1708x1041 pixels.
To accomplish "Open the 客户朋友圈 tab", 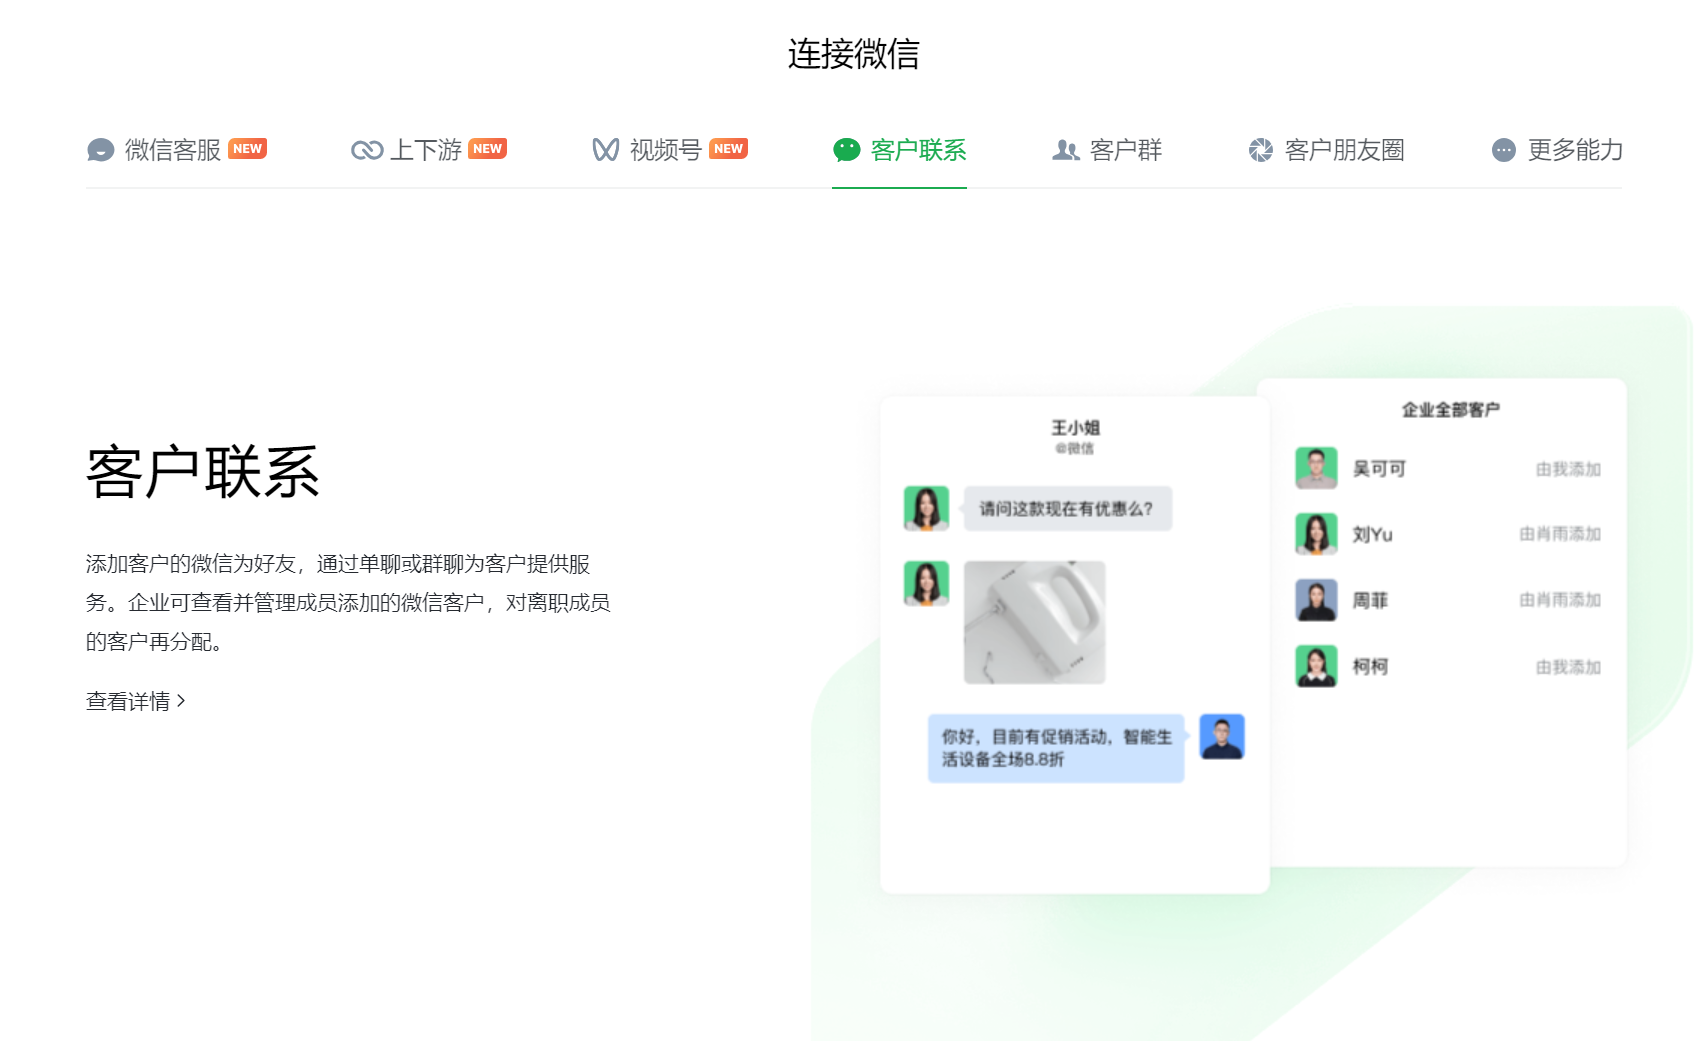I will tap(1327, 150).
